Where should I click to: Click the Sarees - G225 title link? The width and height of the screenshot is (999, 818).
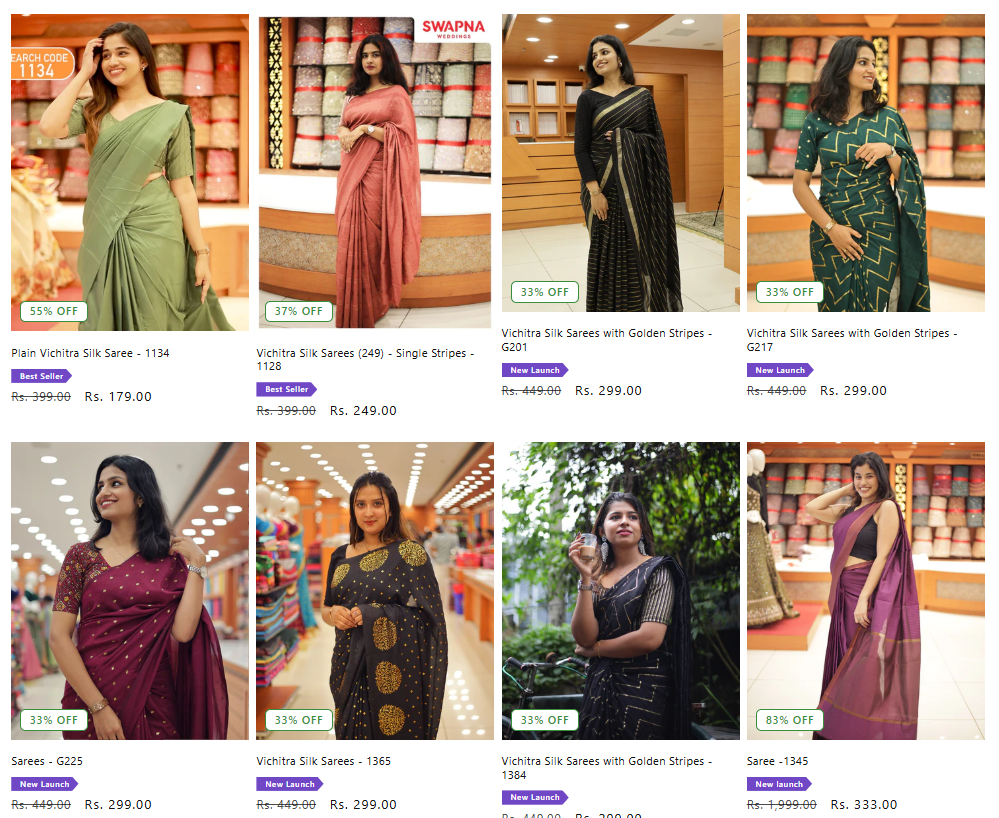point(47,761)
